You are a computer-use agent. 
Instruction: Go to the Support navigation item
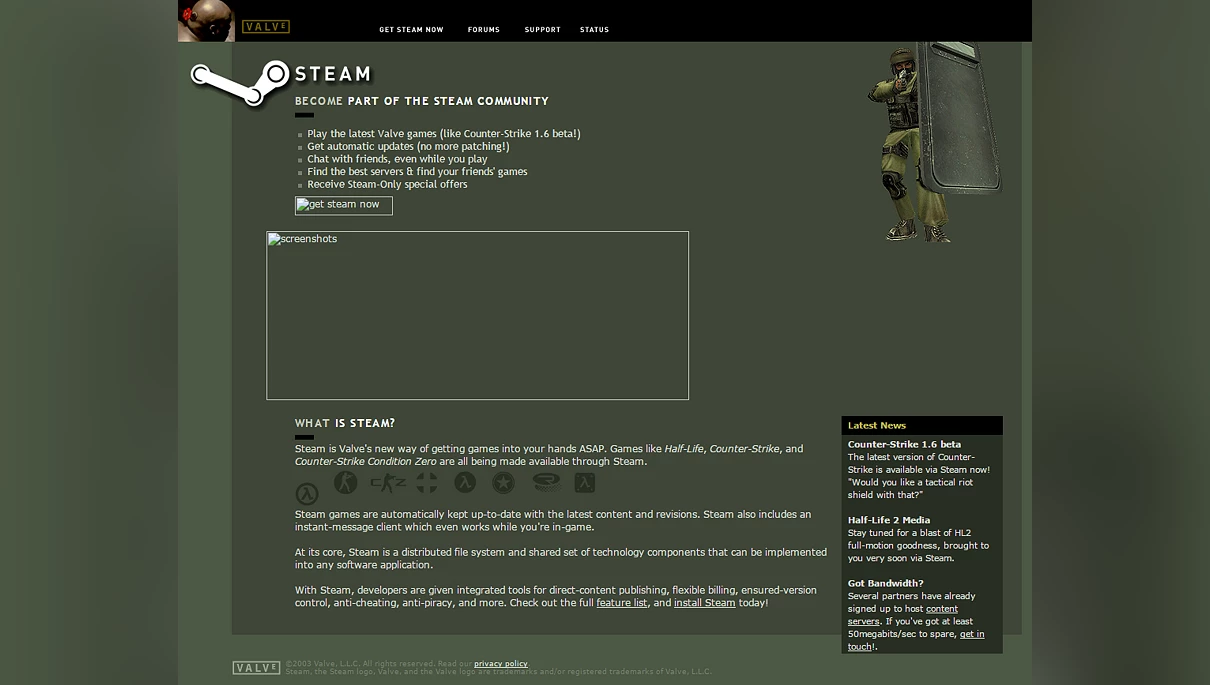pos(543,30)
